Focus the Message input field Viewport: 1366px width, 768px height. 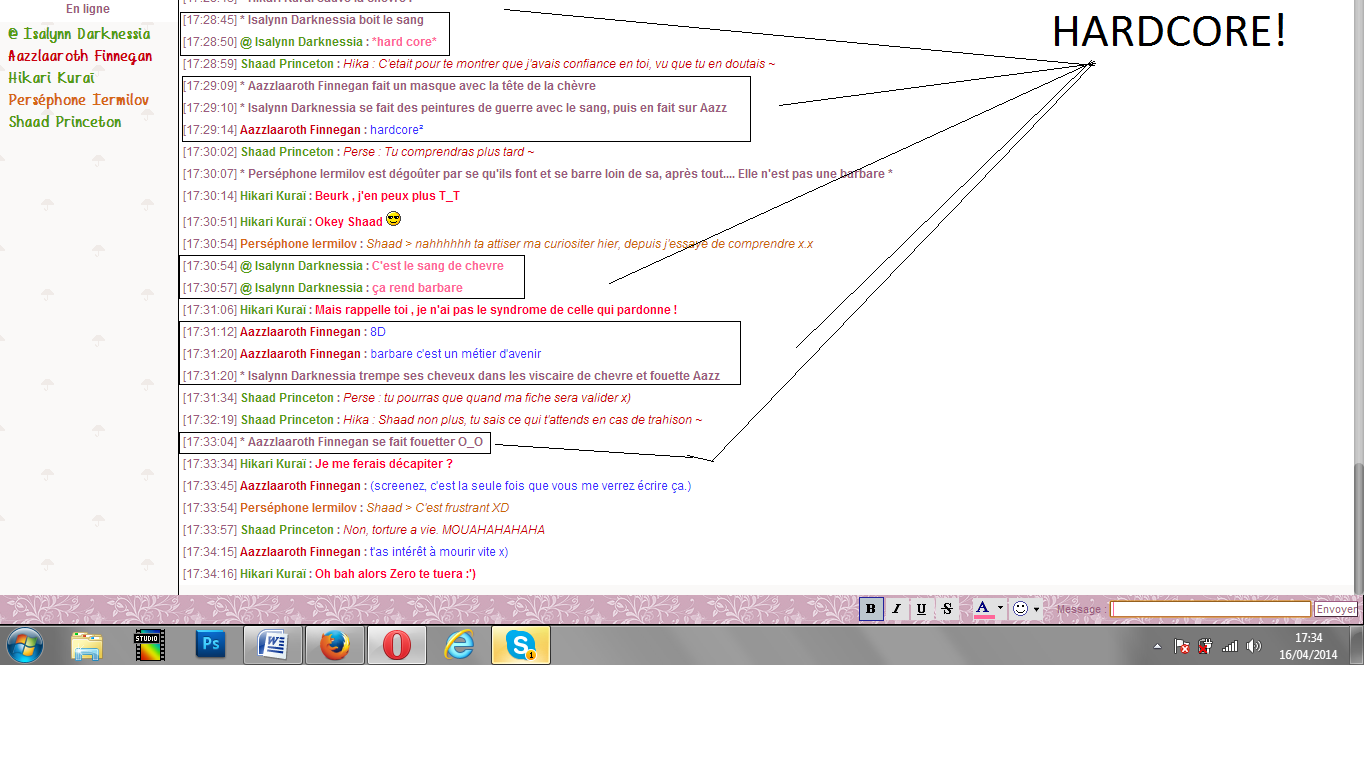pyautogui.click(x=1211, y=609)
